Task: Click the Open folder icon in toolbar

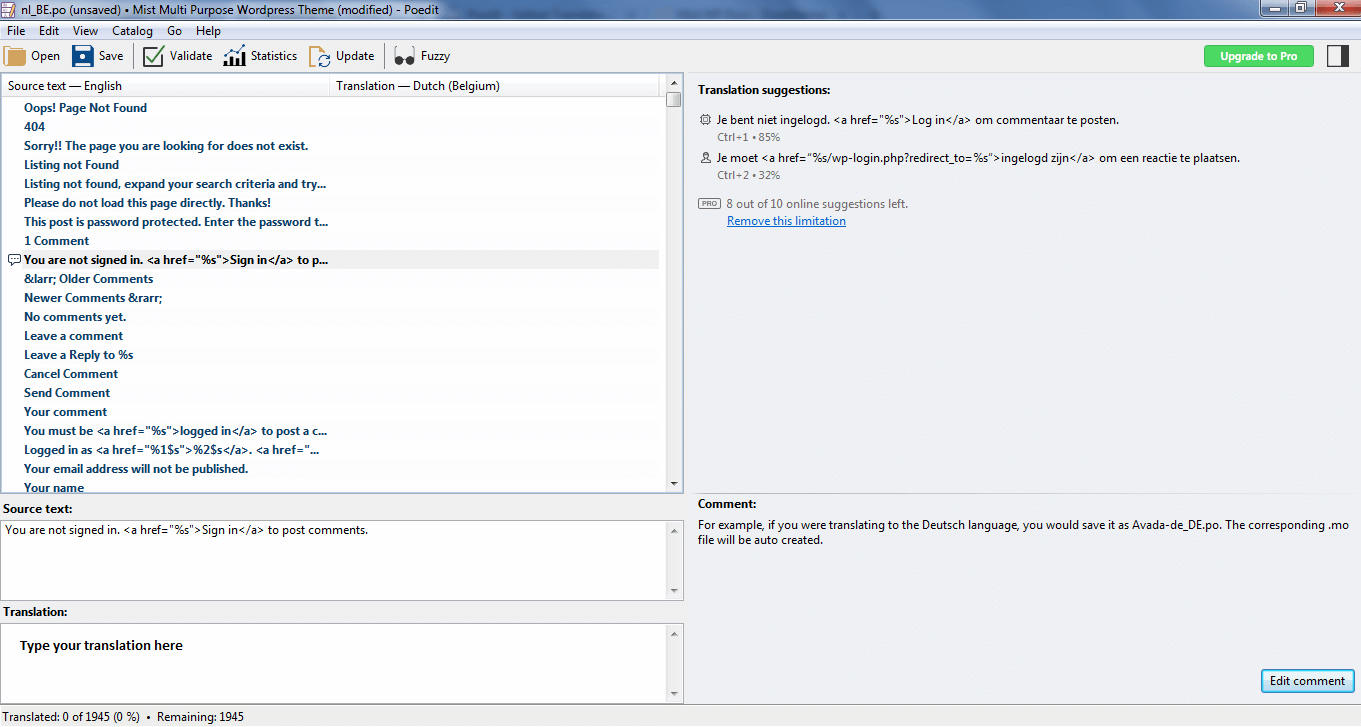Action: [x=16, y=56]
